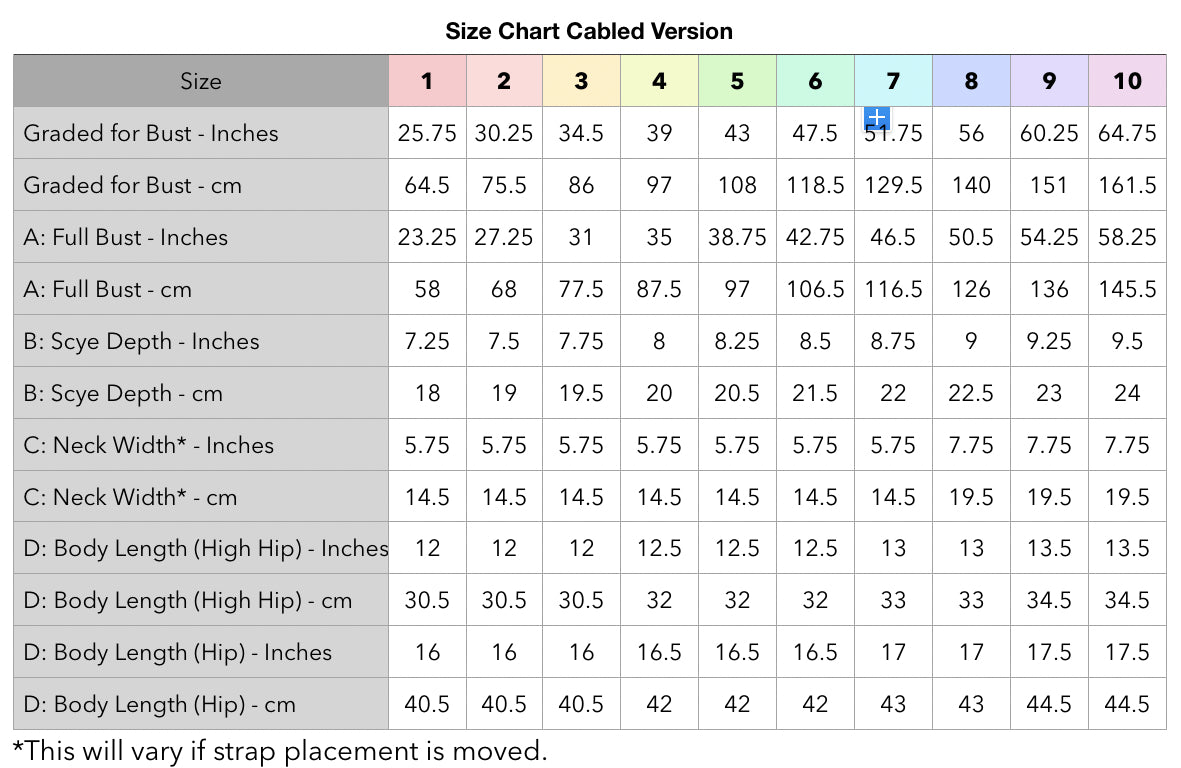Select the yellow size 3 header cell

coord(581,81)
